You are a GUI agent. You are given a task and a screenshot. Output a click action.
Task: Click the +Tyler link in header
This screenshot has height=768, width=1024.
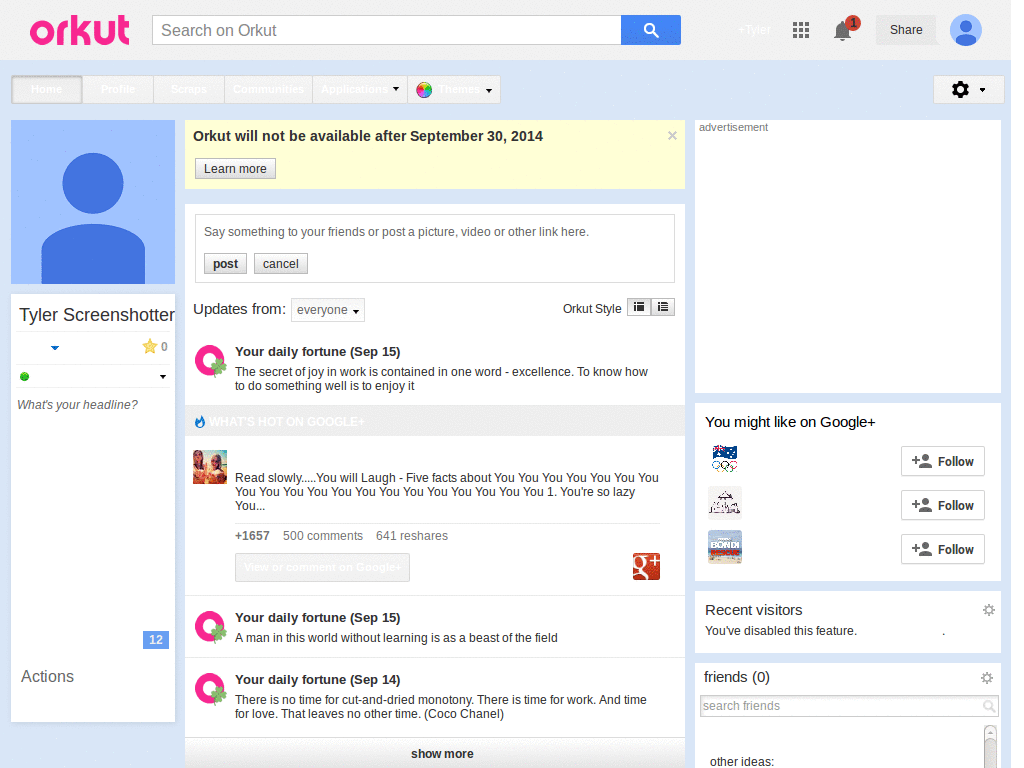(754, 30)
